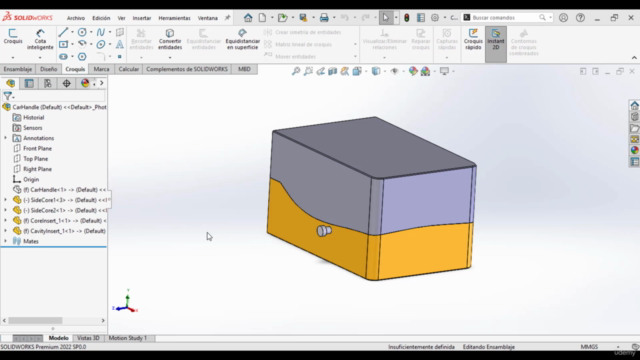Print the document with Print icon
The image size is (640, 360).
tap(324, 18)
